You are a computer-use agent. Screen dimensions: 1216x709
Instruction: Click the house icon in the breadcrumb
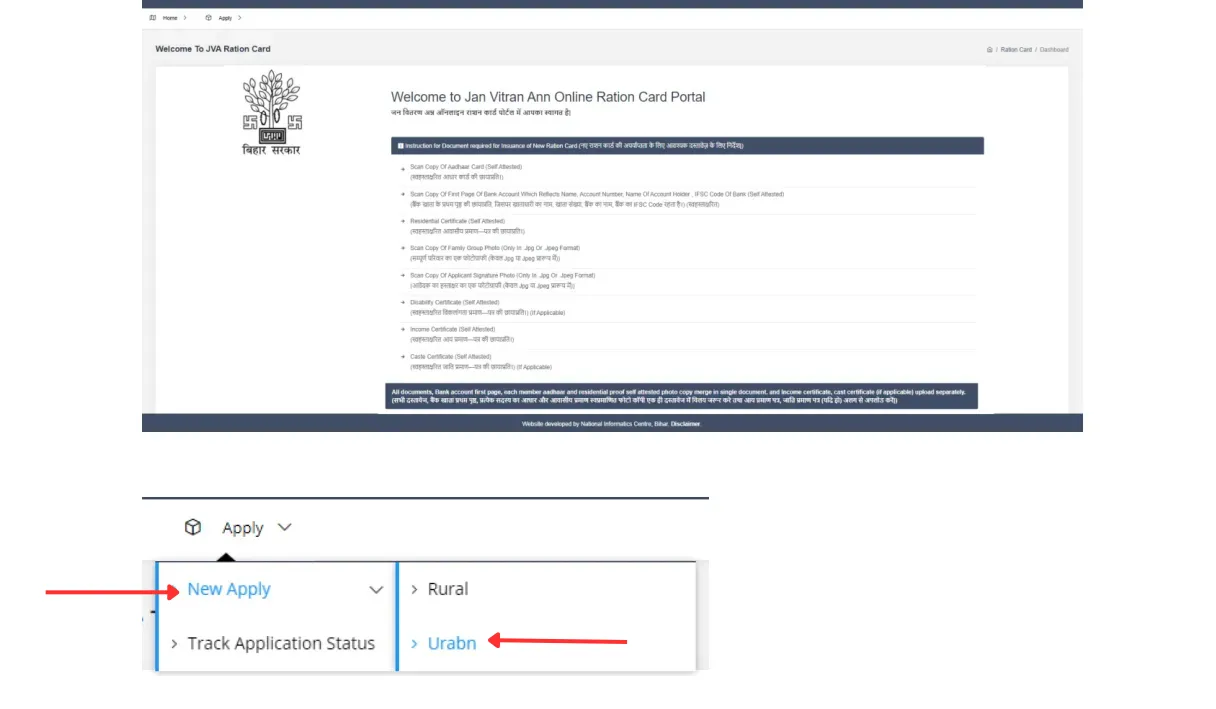tap(989, 49)
